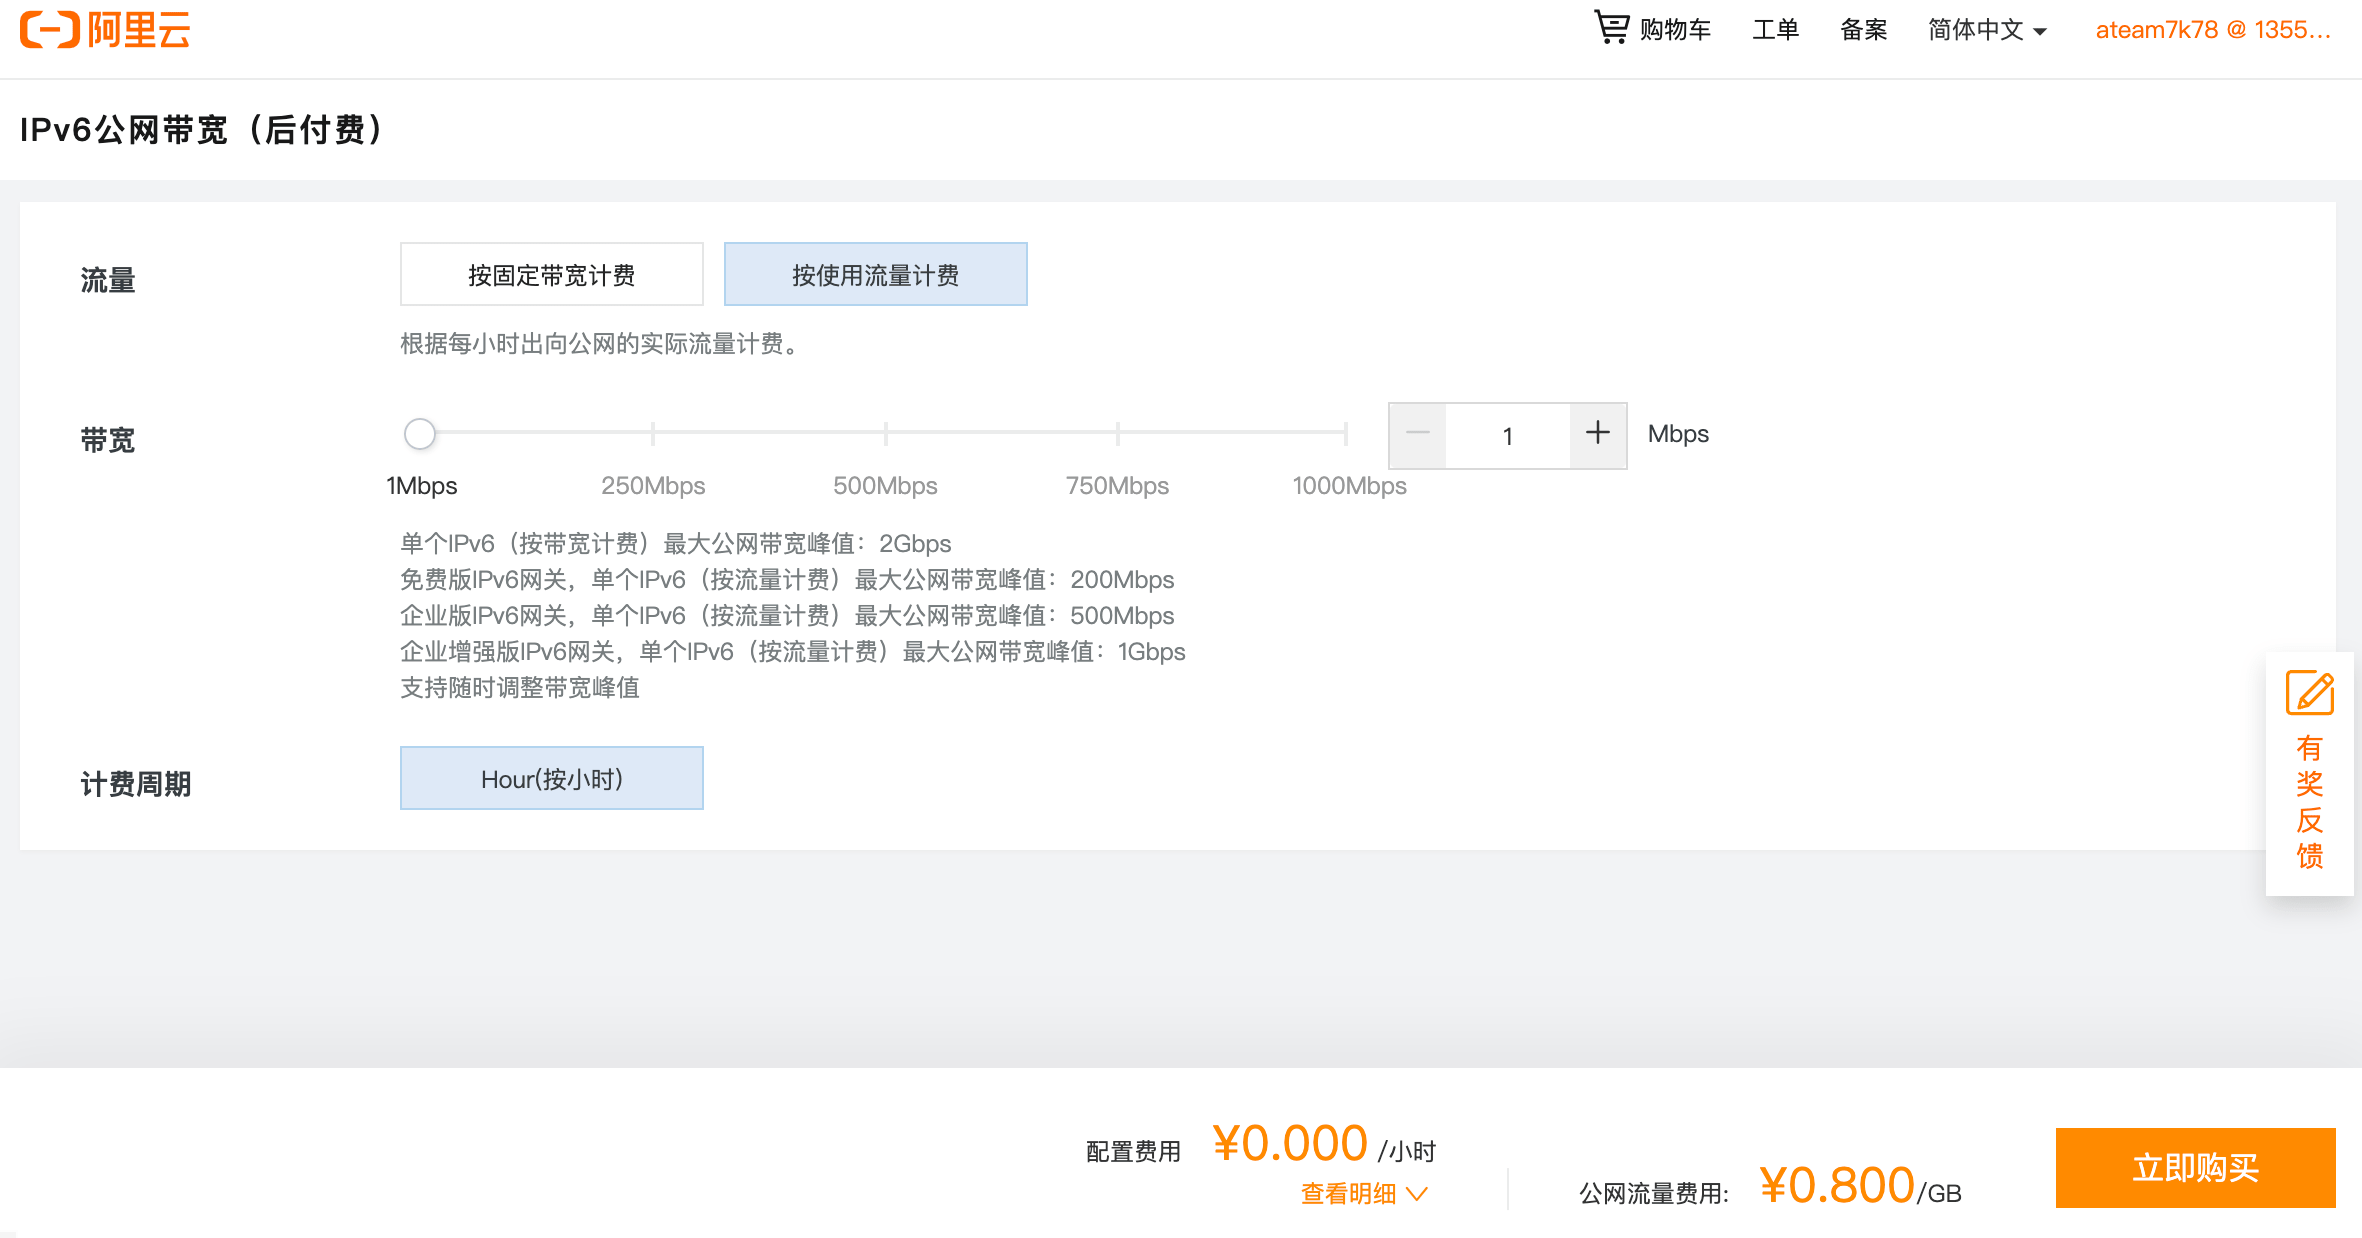Image resolution: width=2362 pixels, height=1238 pixels.
Task: Click the bandwidth slider handle
Action: [420, 434]
